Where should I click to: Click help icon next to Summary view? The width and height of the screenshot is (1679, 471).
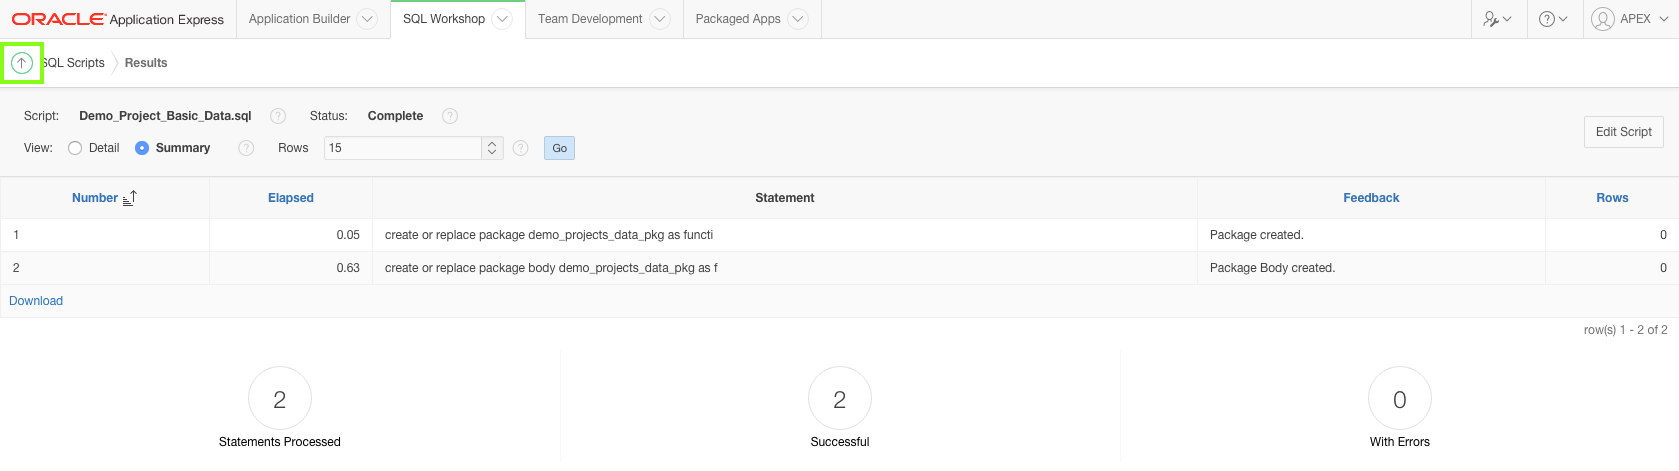click(246, 148)
